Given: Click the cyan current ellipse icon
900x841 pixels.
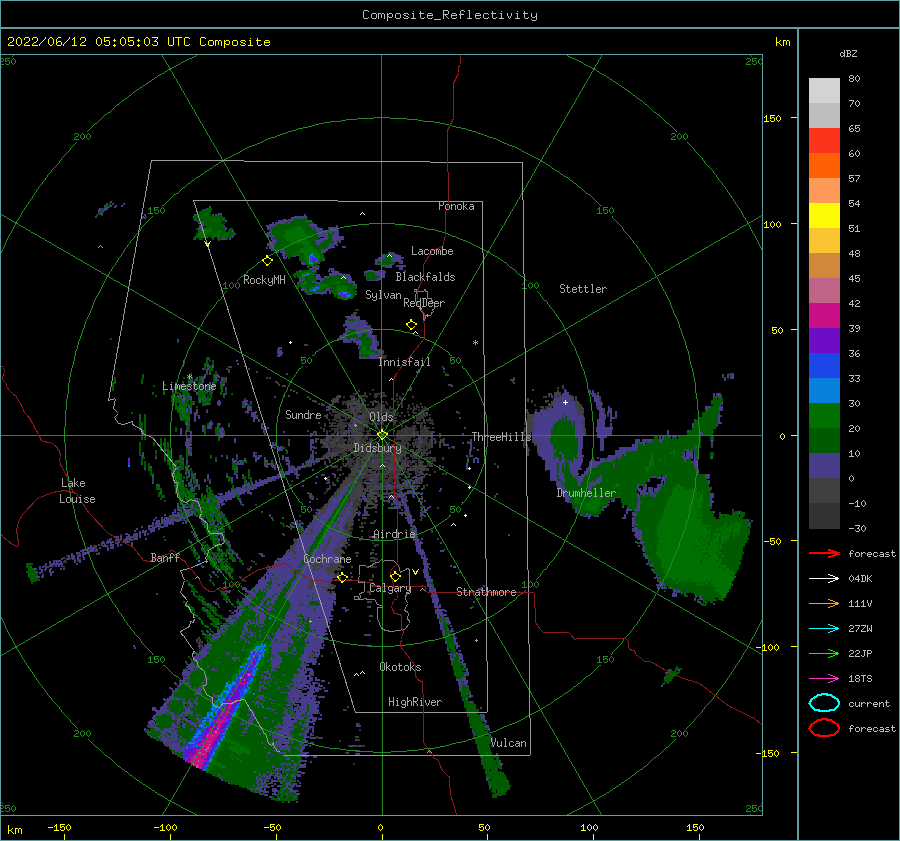Looking at the screenshot, I should (824, 703).
